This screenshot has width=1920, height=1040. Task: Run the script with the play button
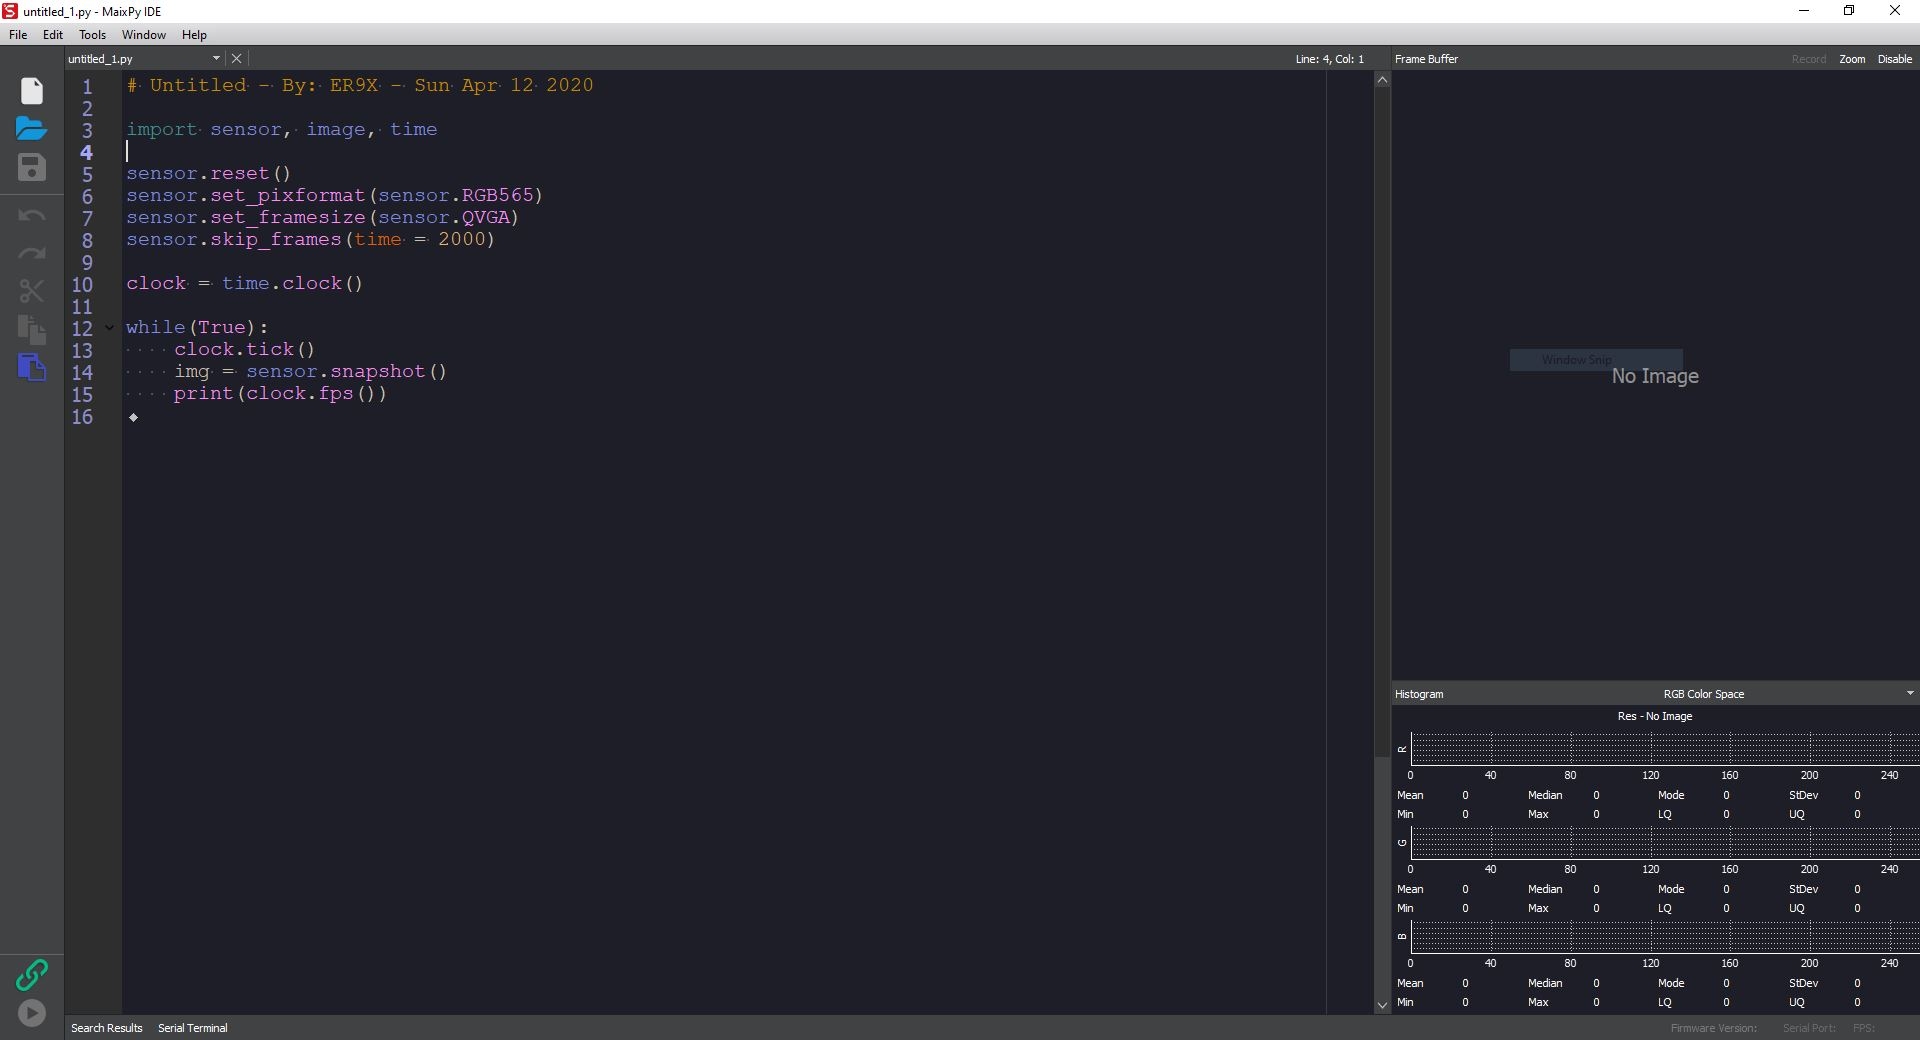point(32,1013)
